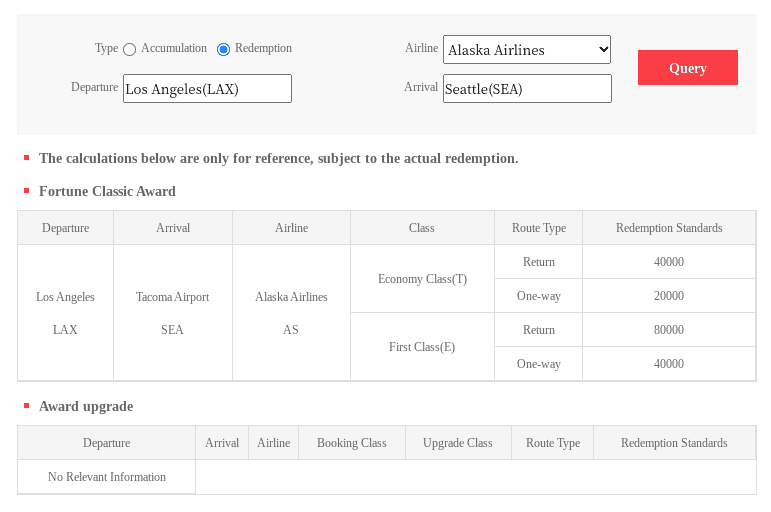Image resolution: width=771 pixels, height=512 pixels.
Task: Click the 80000 redemption value
Action: tap(668, 330)
